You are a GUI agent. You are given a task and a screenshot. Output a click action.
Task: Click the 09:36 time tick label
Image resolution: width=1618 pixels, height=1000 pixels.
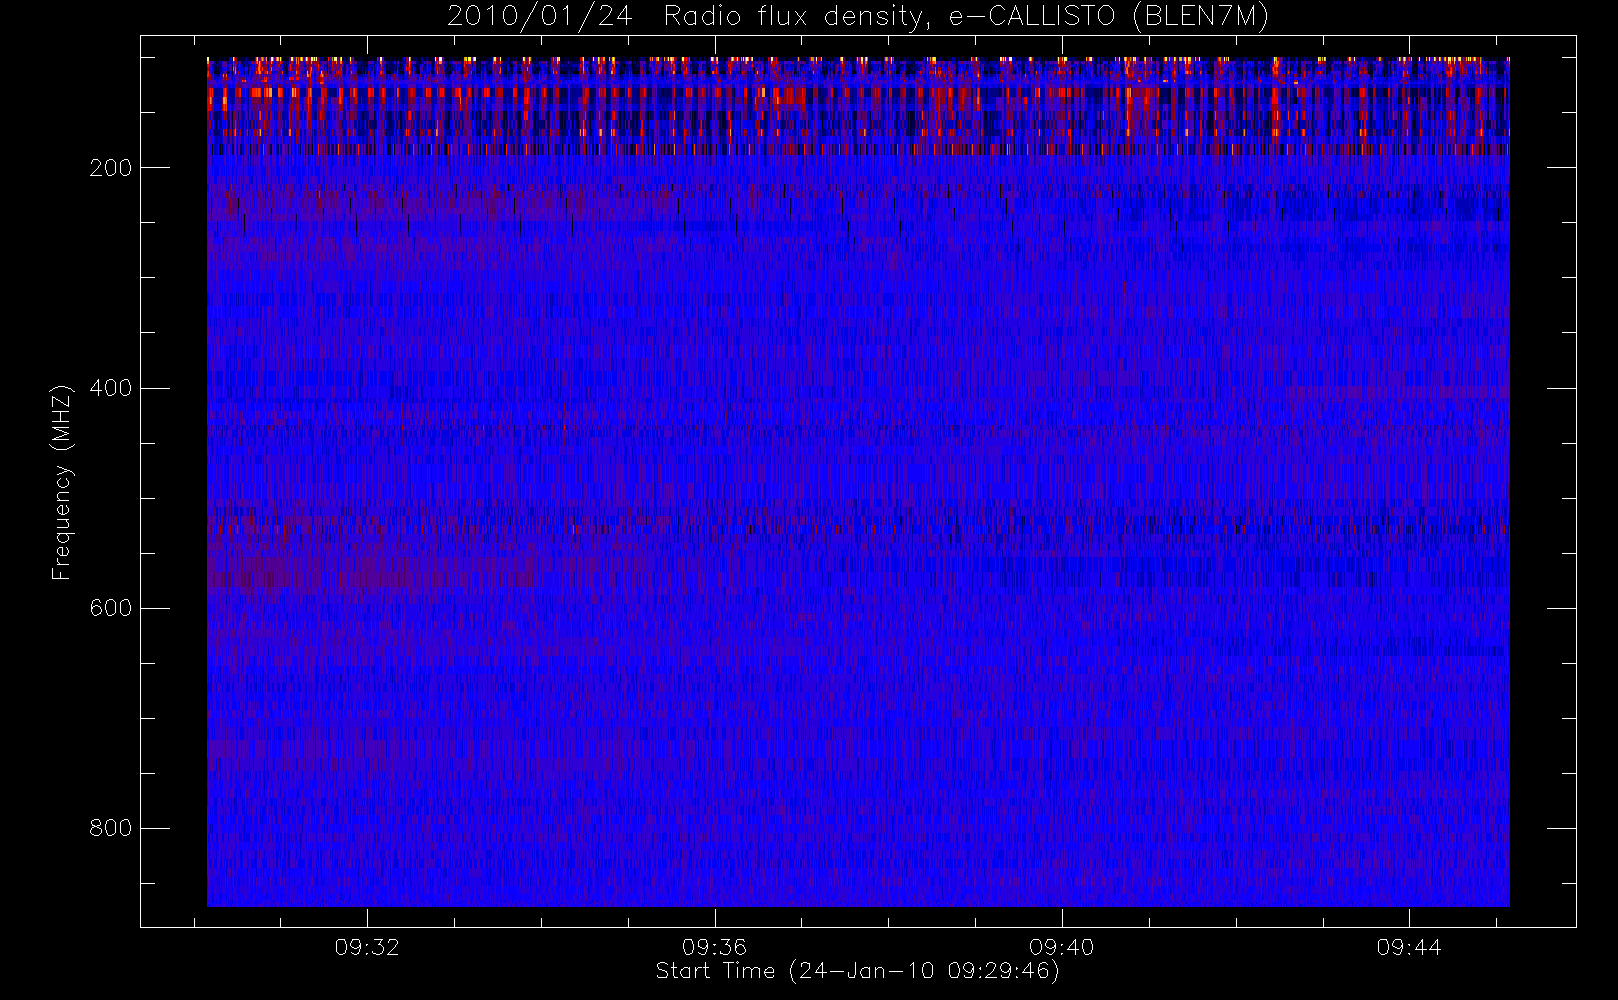coord(714,947)
